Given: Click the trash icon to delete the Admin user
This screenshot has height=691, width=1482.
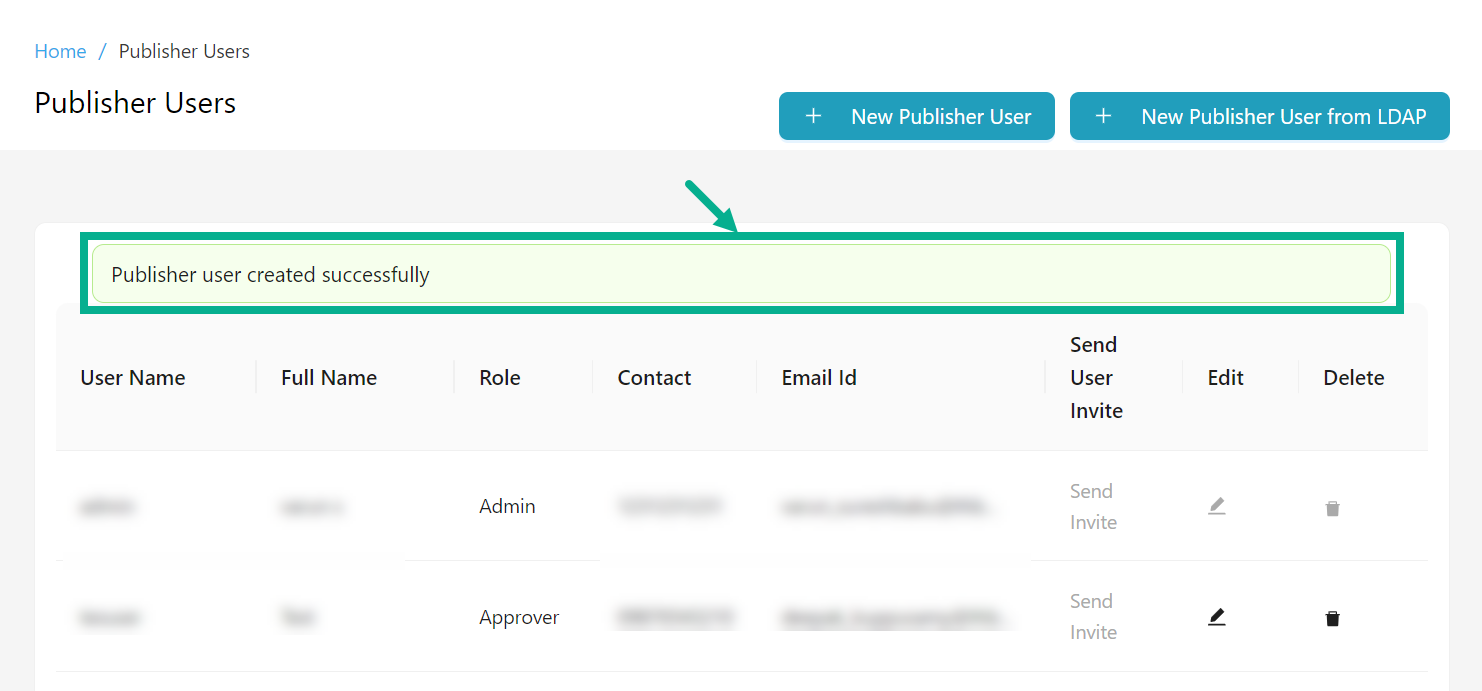Looking at the screenshot, I should pos(1333,508).
